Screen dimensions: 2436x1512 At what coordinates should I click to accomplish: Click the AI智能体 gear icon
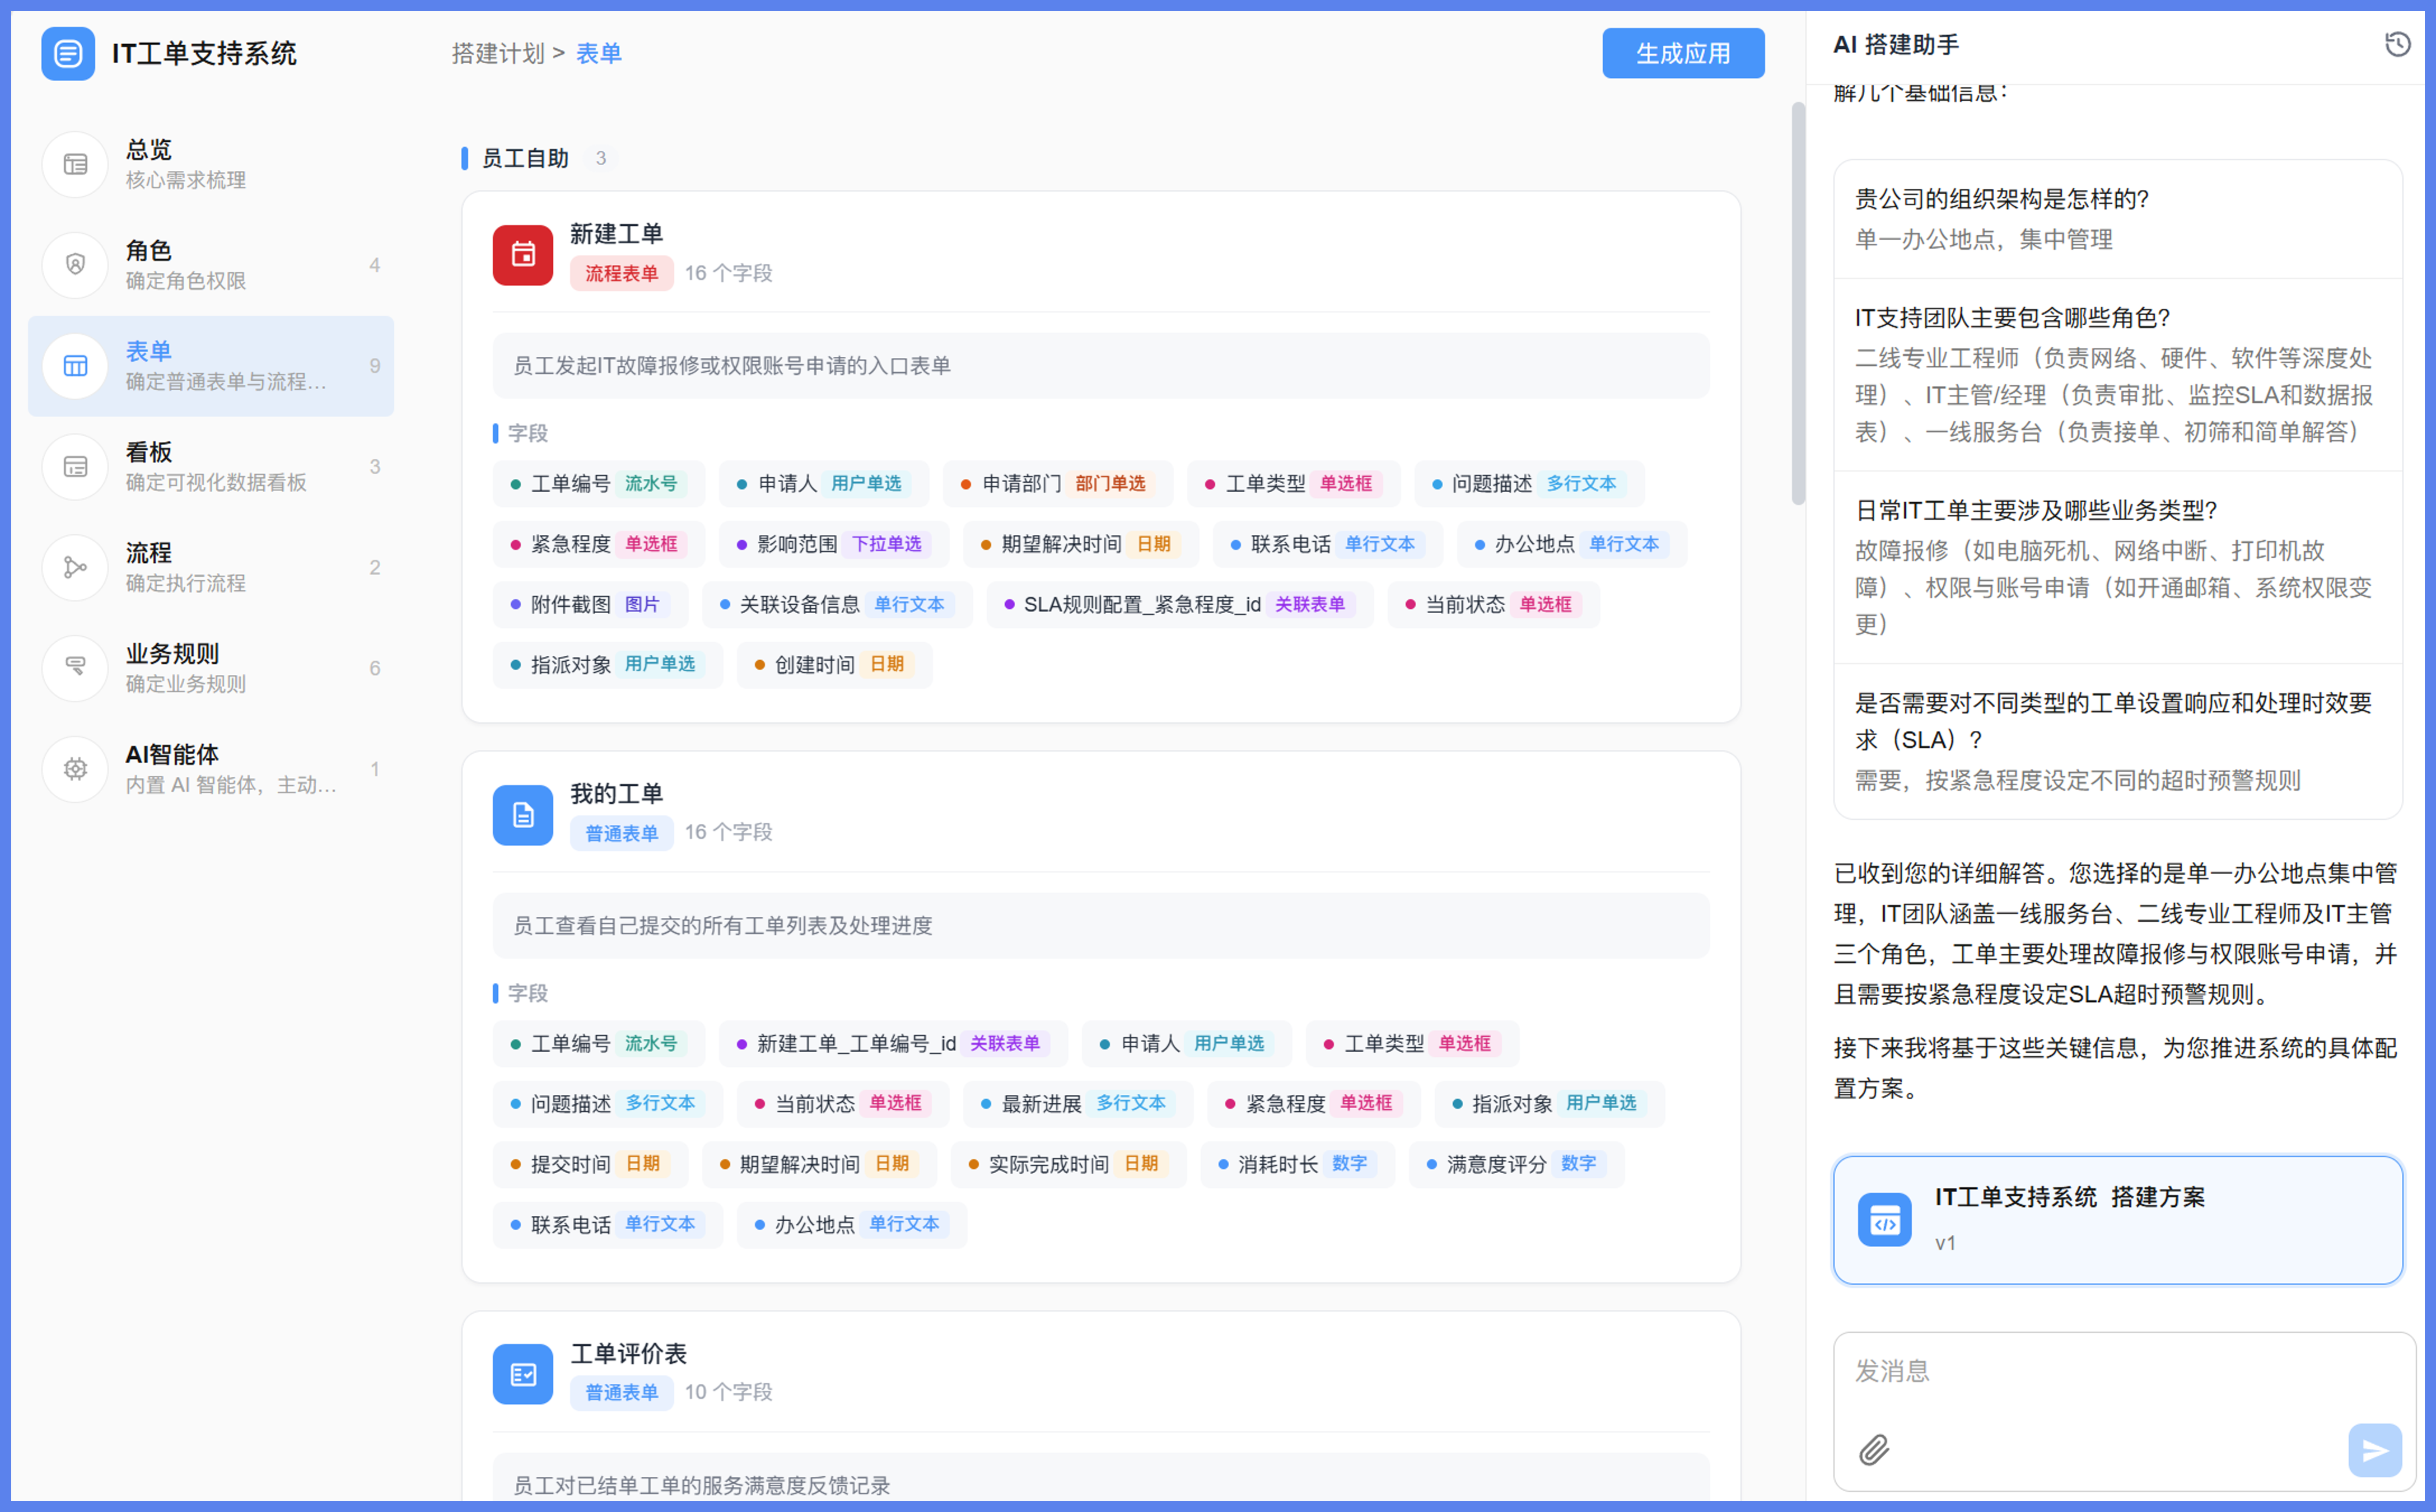75,769
